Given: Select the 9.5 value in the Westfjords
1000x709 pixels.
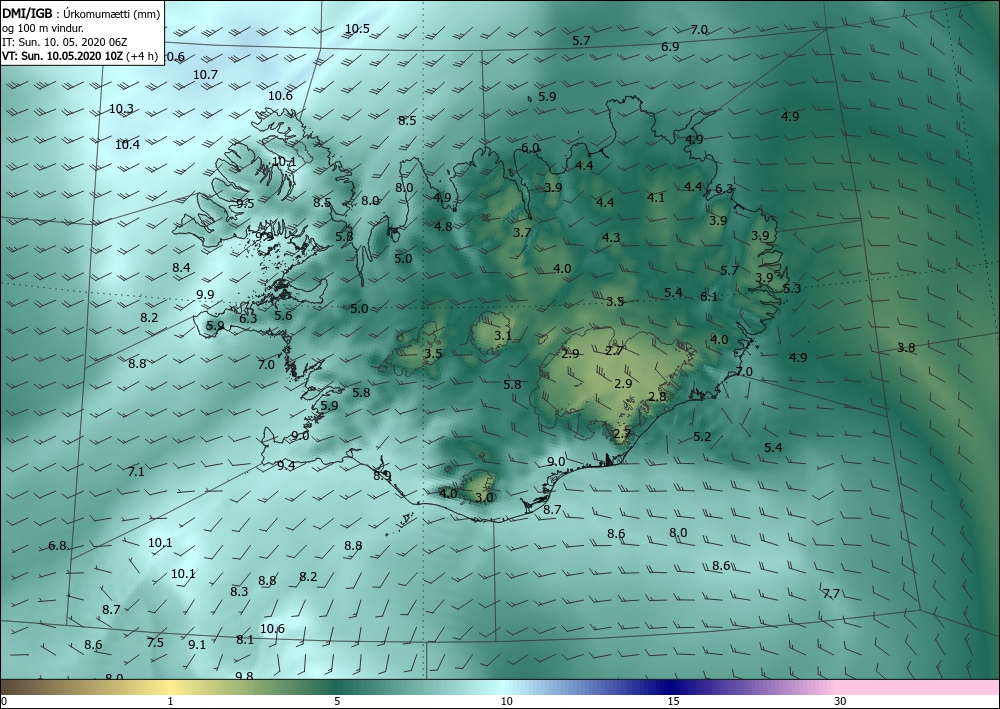Looking at the screenshot, I should point(245,204).
